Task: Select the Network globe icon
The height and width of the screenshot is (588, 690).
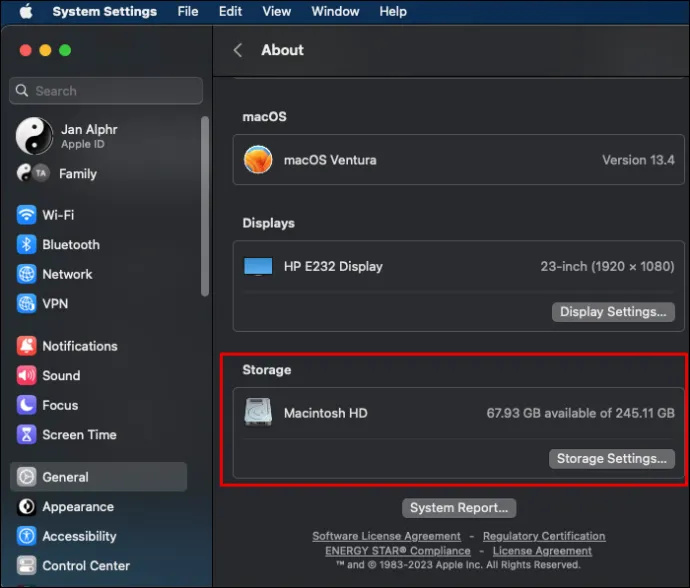Action: 26,274
